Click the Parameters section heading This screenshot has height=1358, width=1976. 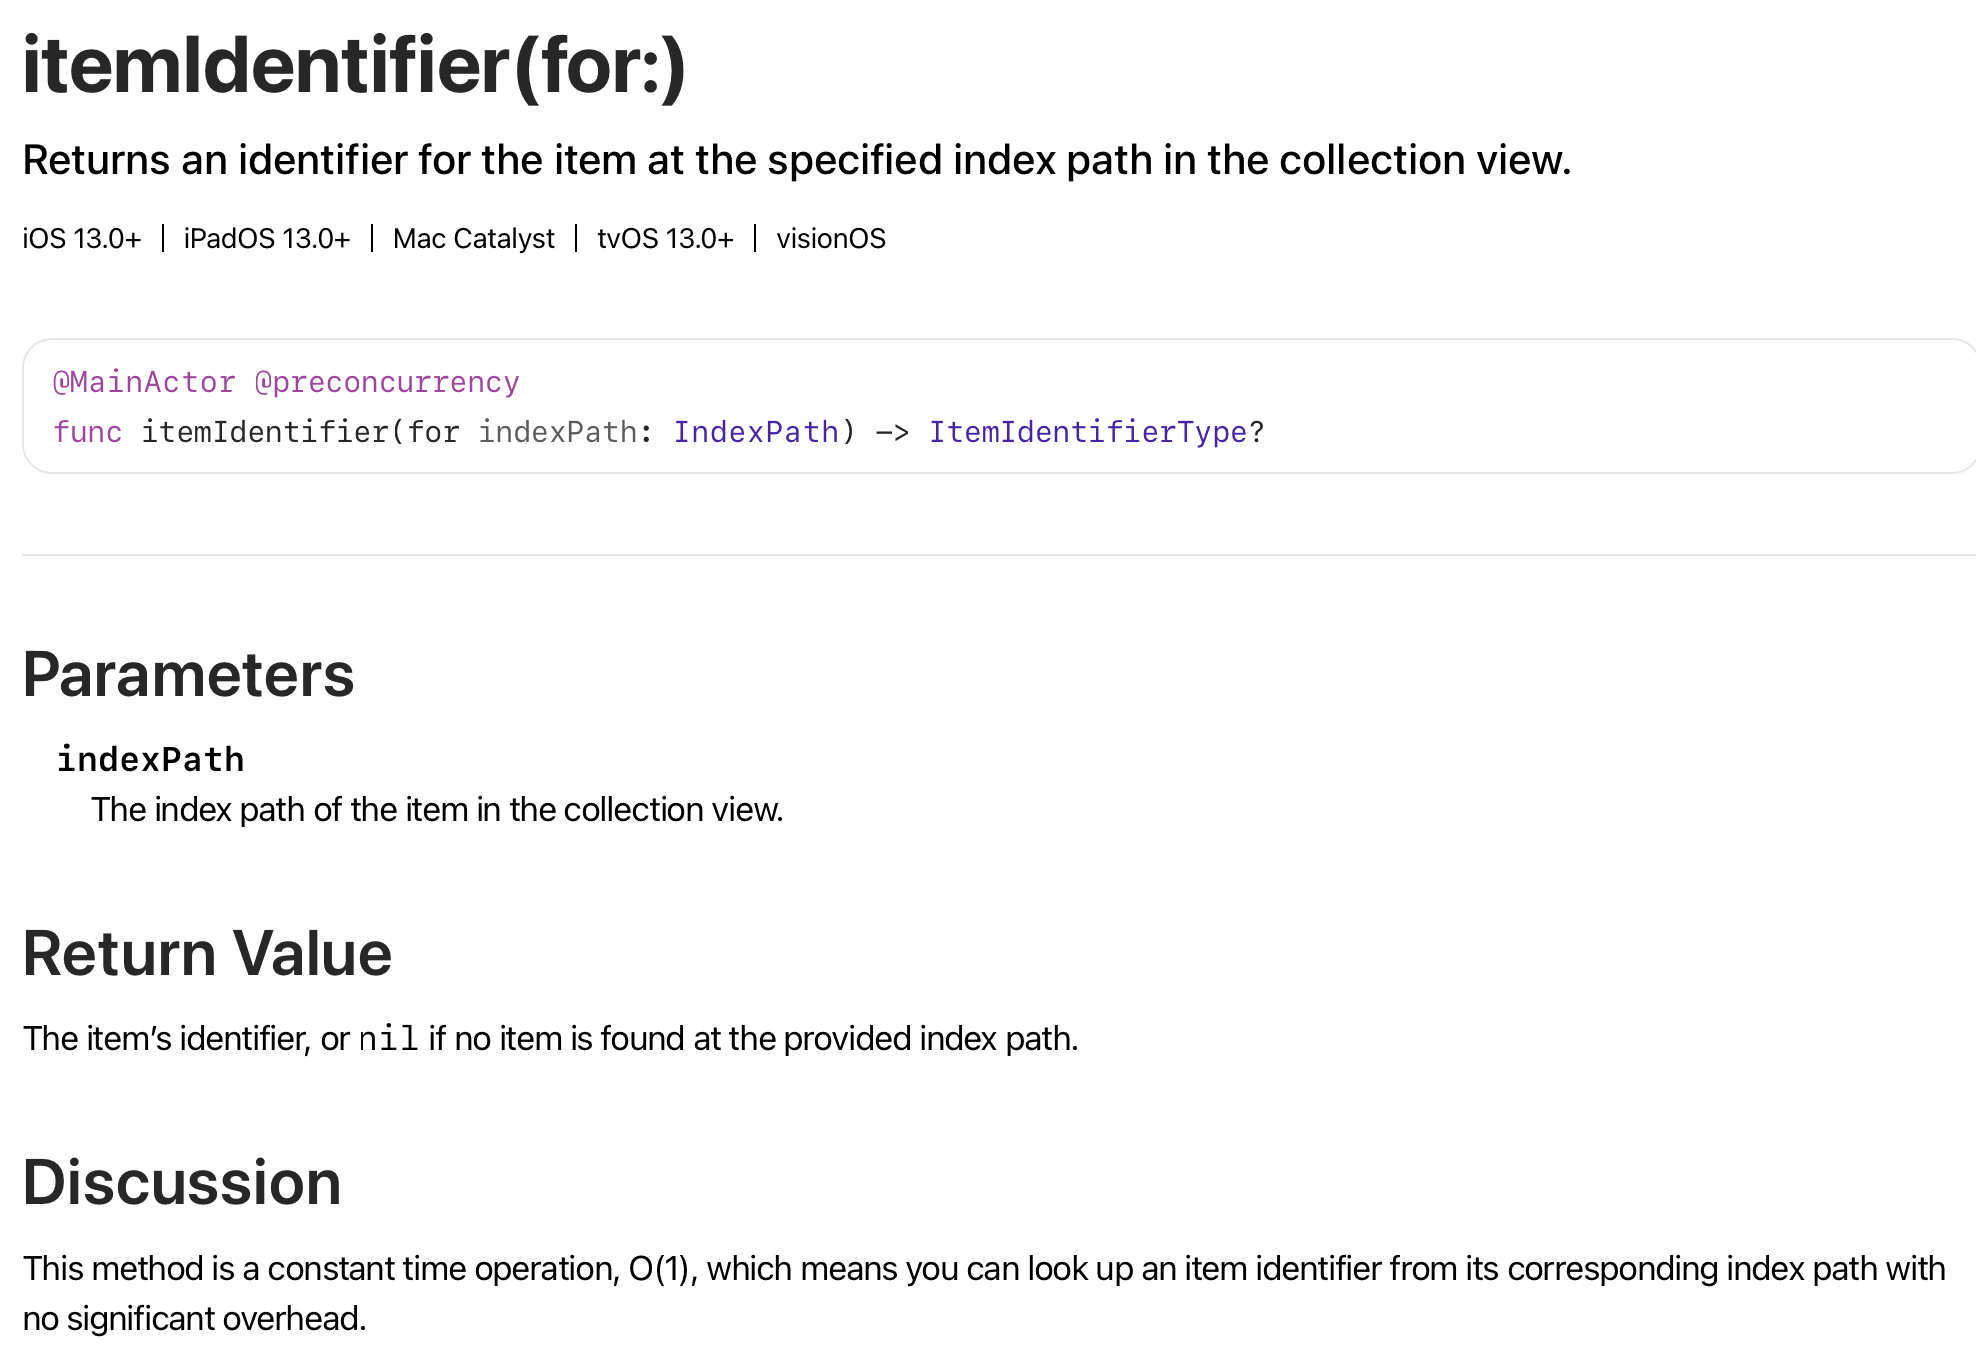[188, 674]
